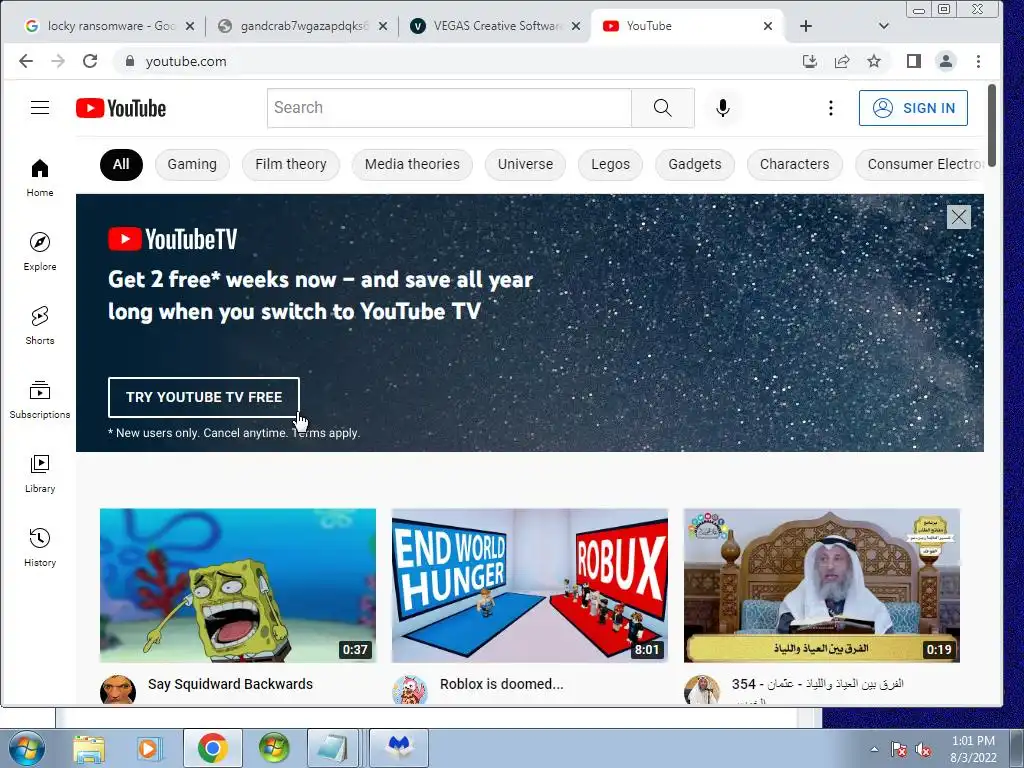Open History in sidebar

coord(40,547)
